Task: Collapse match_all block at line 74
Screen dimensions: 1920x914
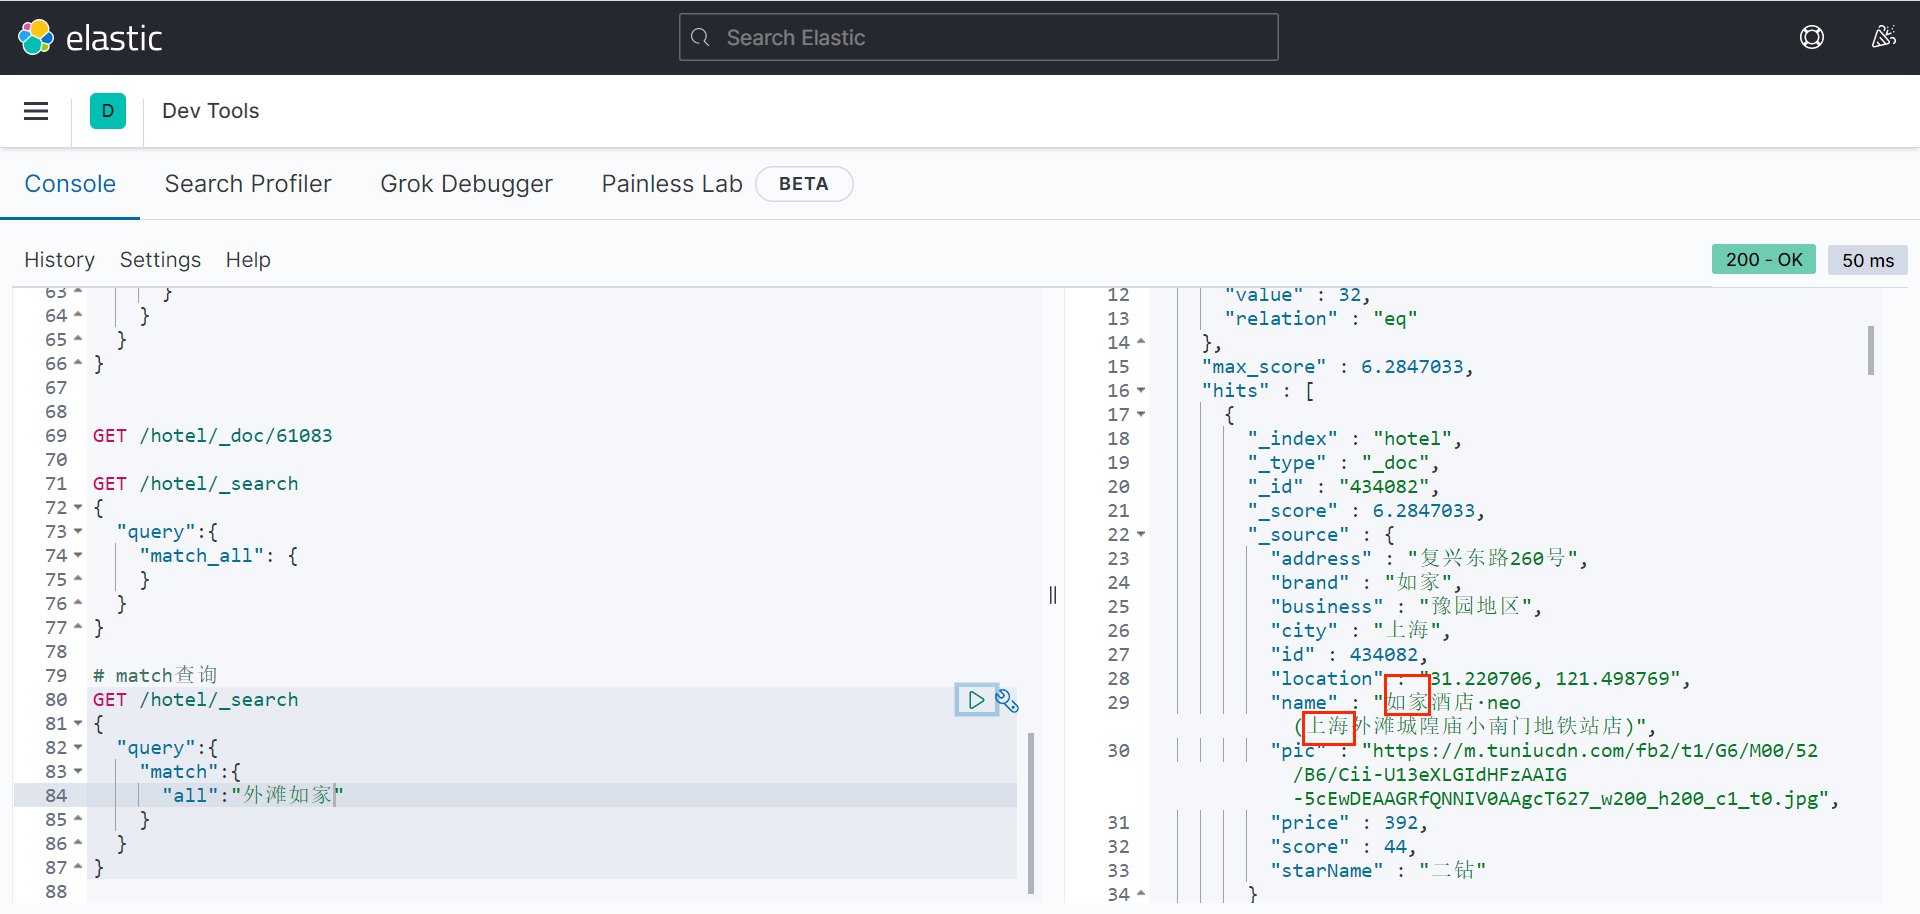Action: coord(78,556)
